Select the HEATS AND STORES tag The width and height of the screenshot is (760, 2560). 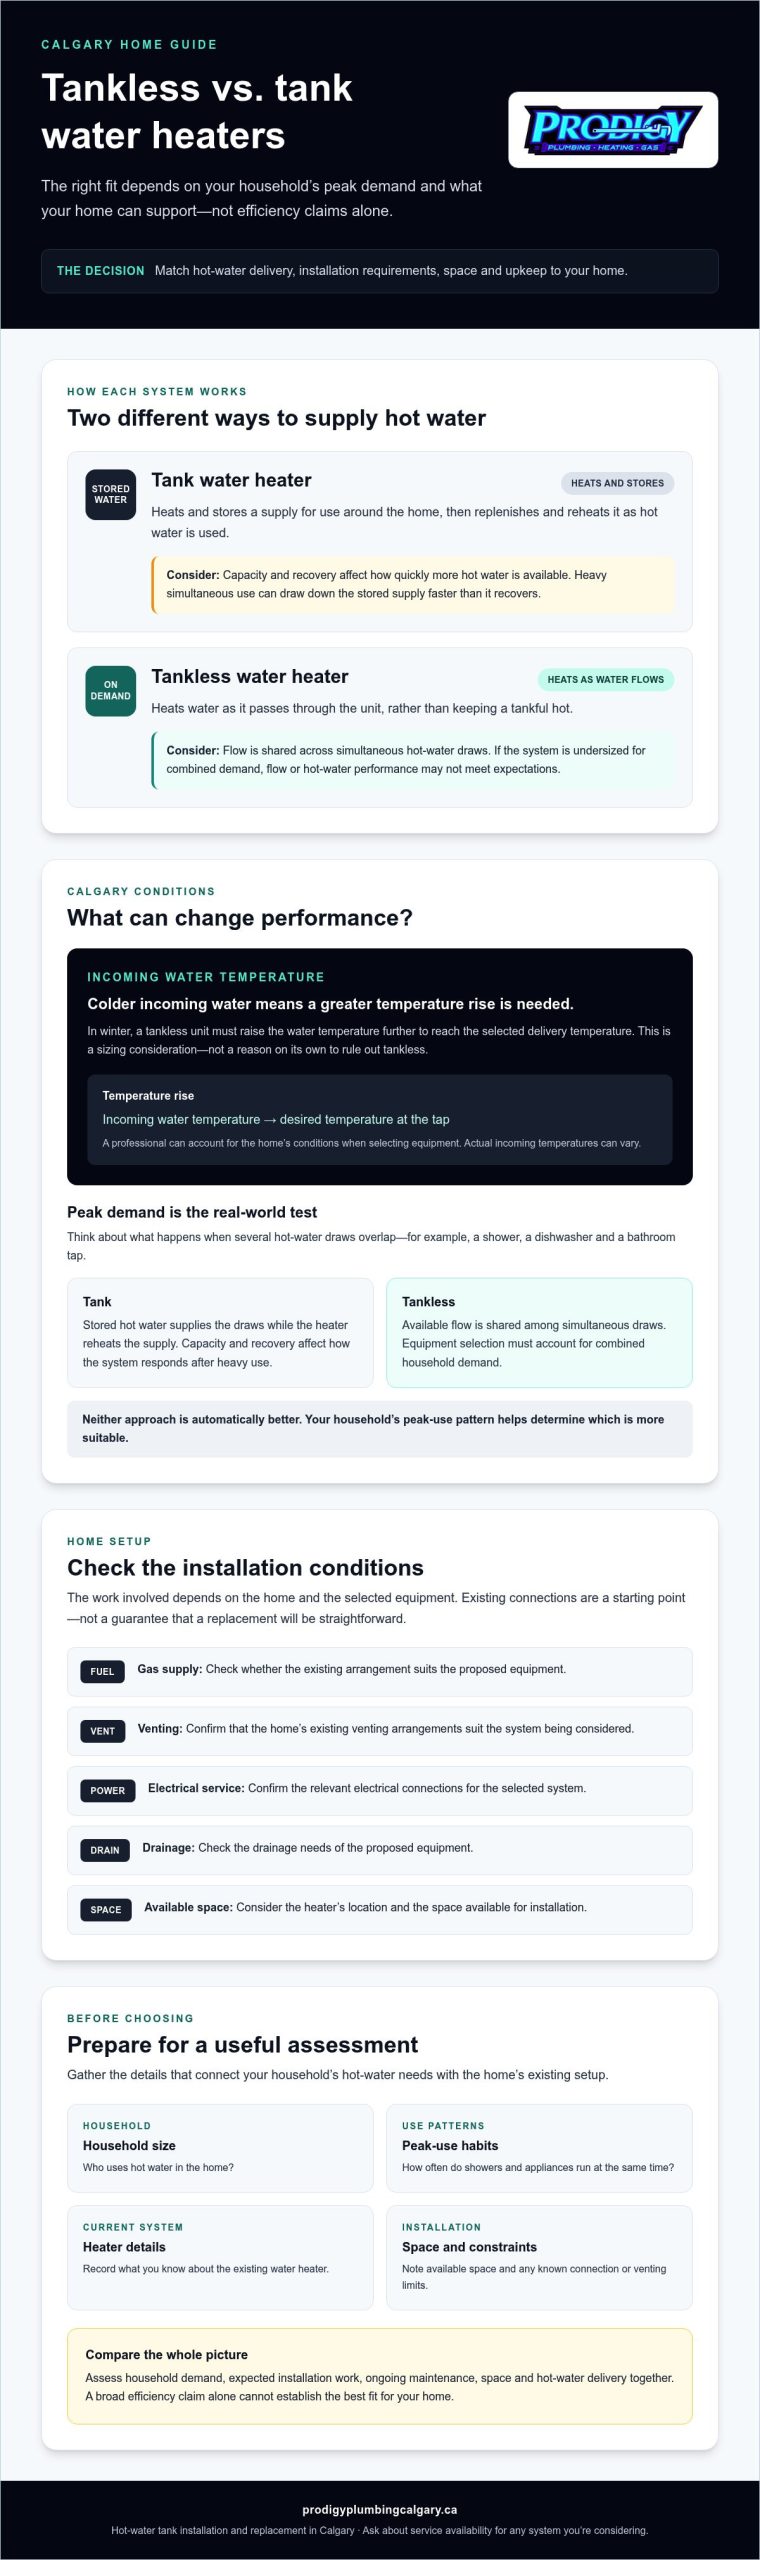617,483
